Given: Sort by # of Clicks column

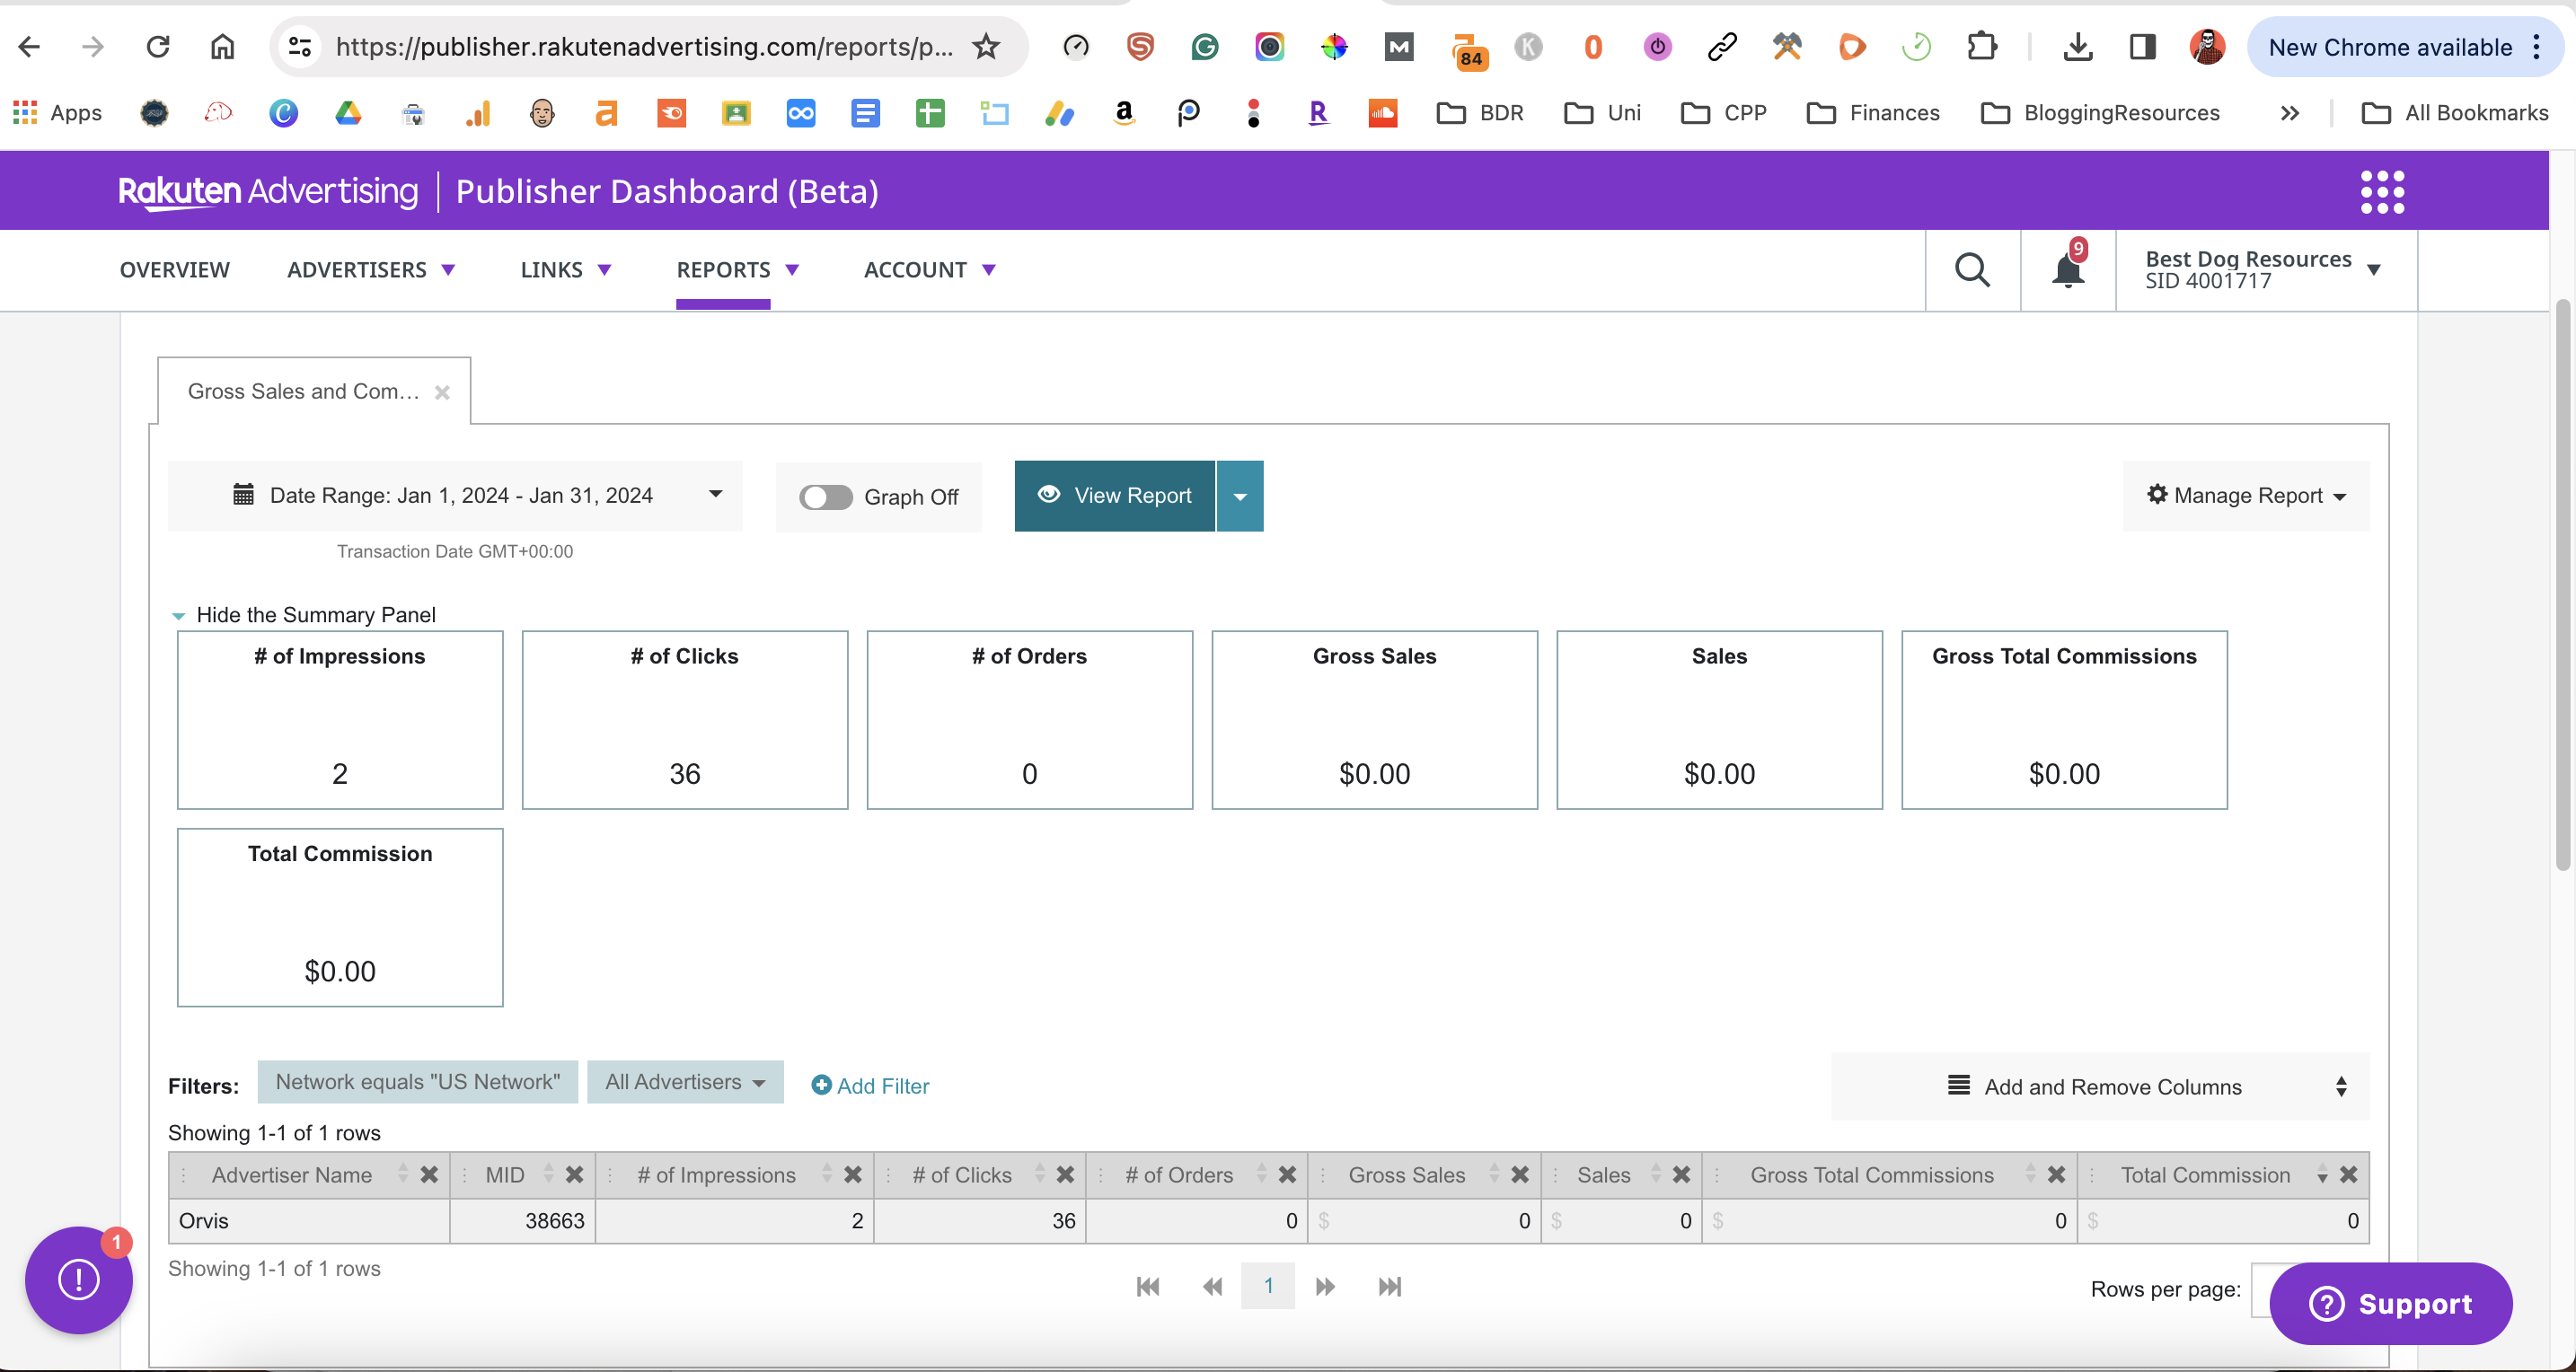Looking at the screenshot, I should [x=1039, y=1174].
